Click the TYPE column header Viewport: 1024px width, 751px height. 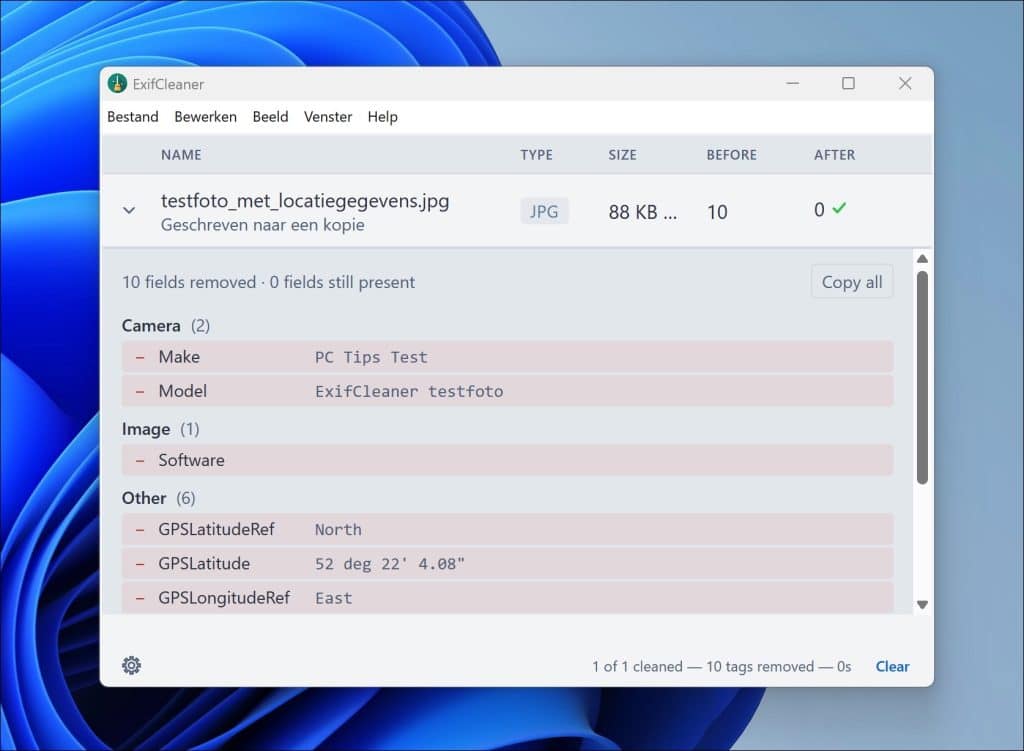coord(536,155)
